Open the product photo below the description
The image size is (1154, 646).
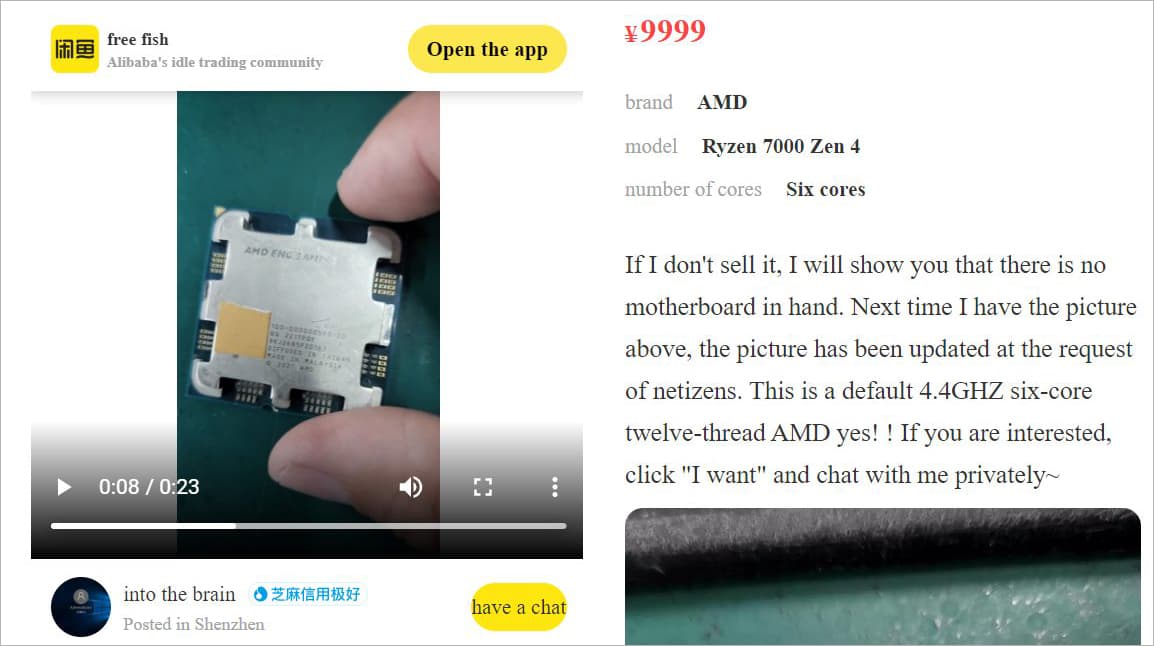pos(882,577)
